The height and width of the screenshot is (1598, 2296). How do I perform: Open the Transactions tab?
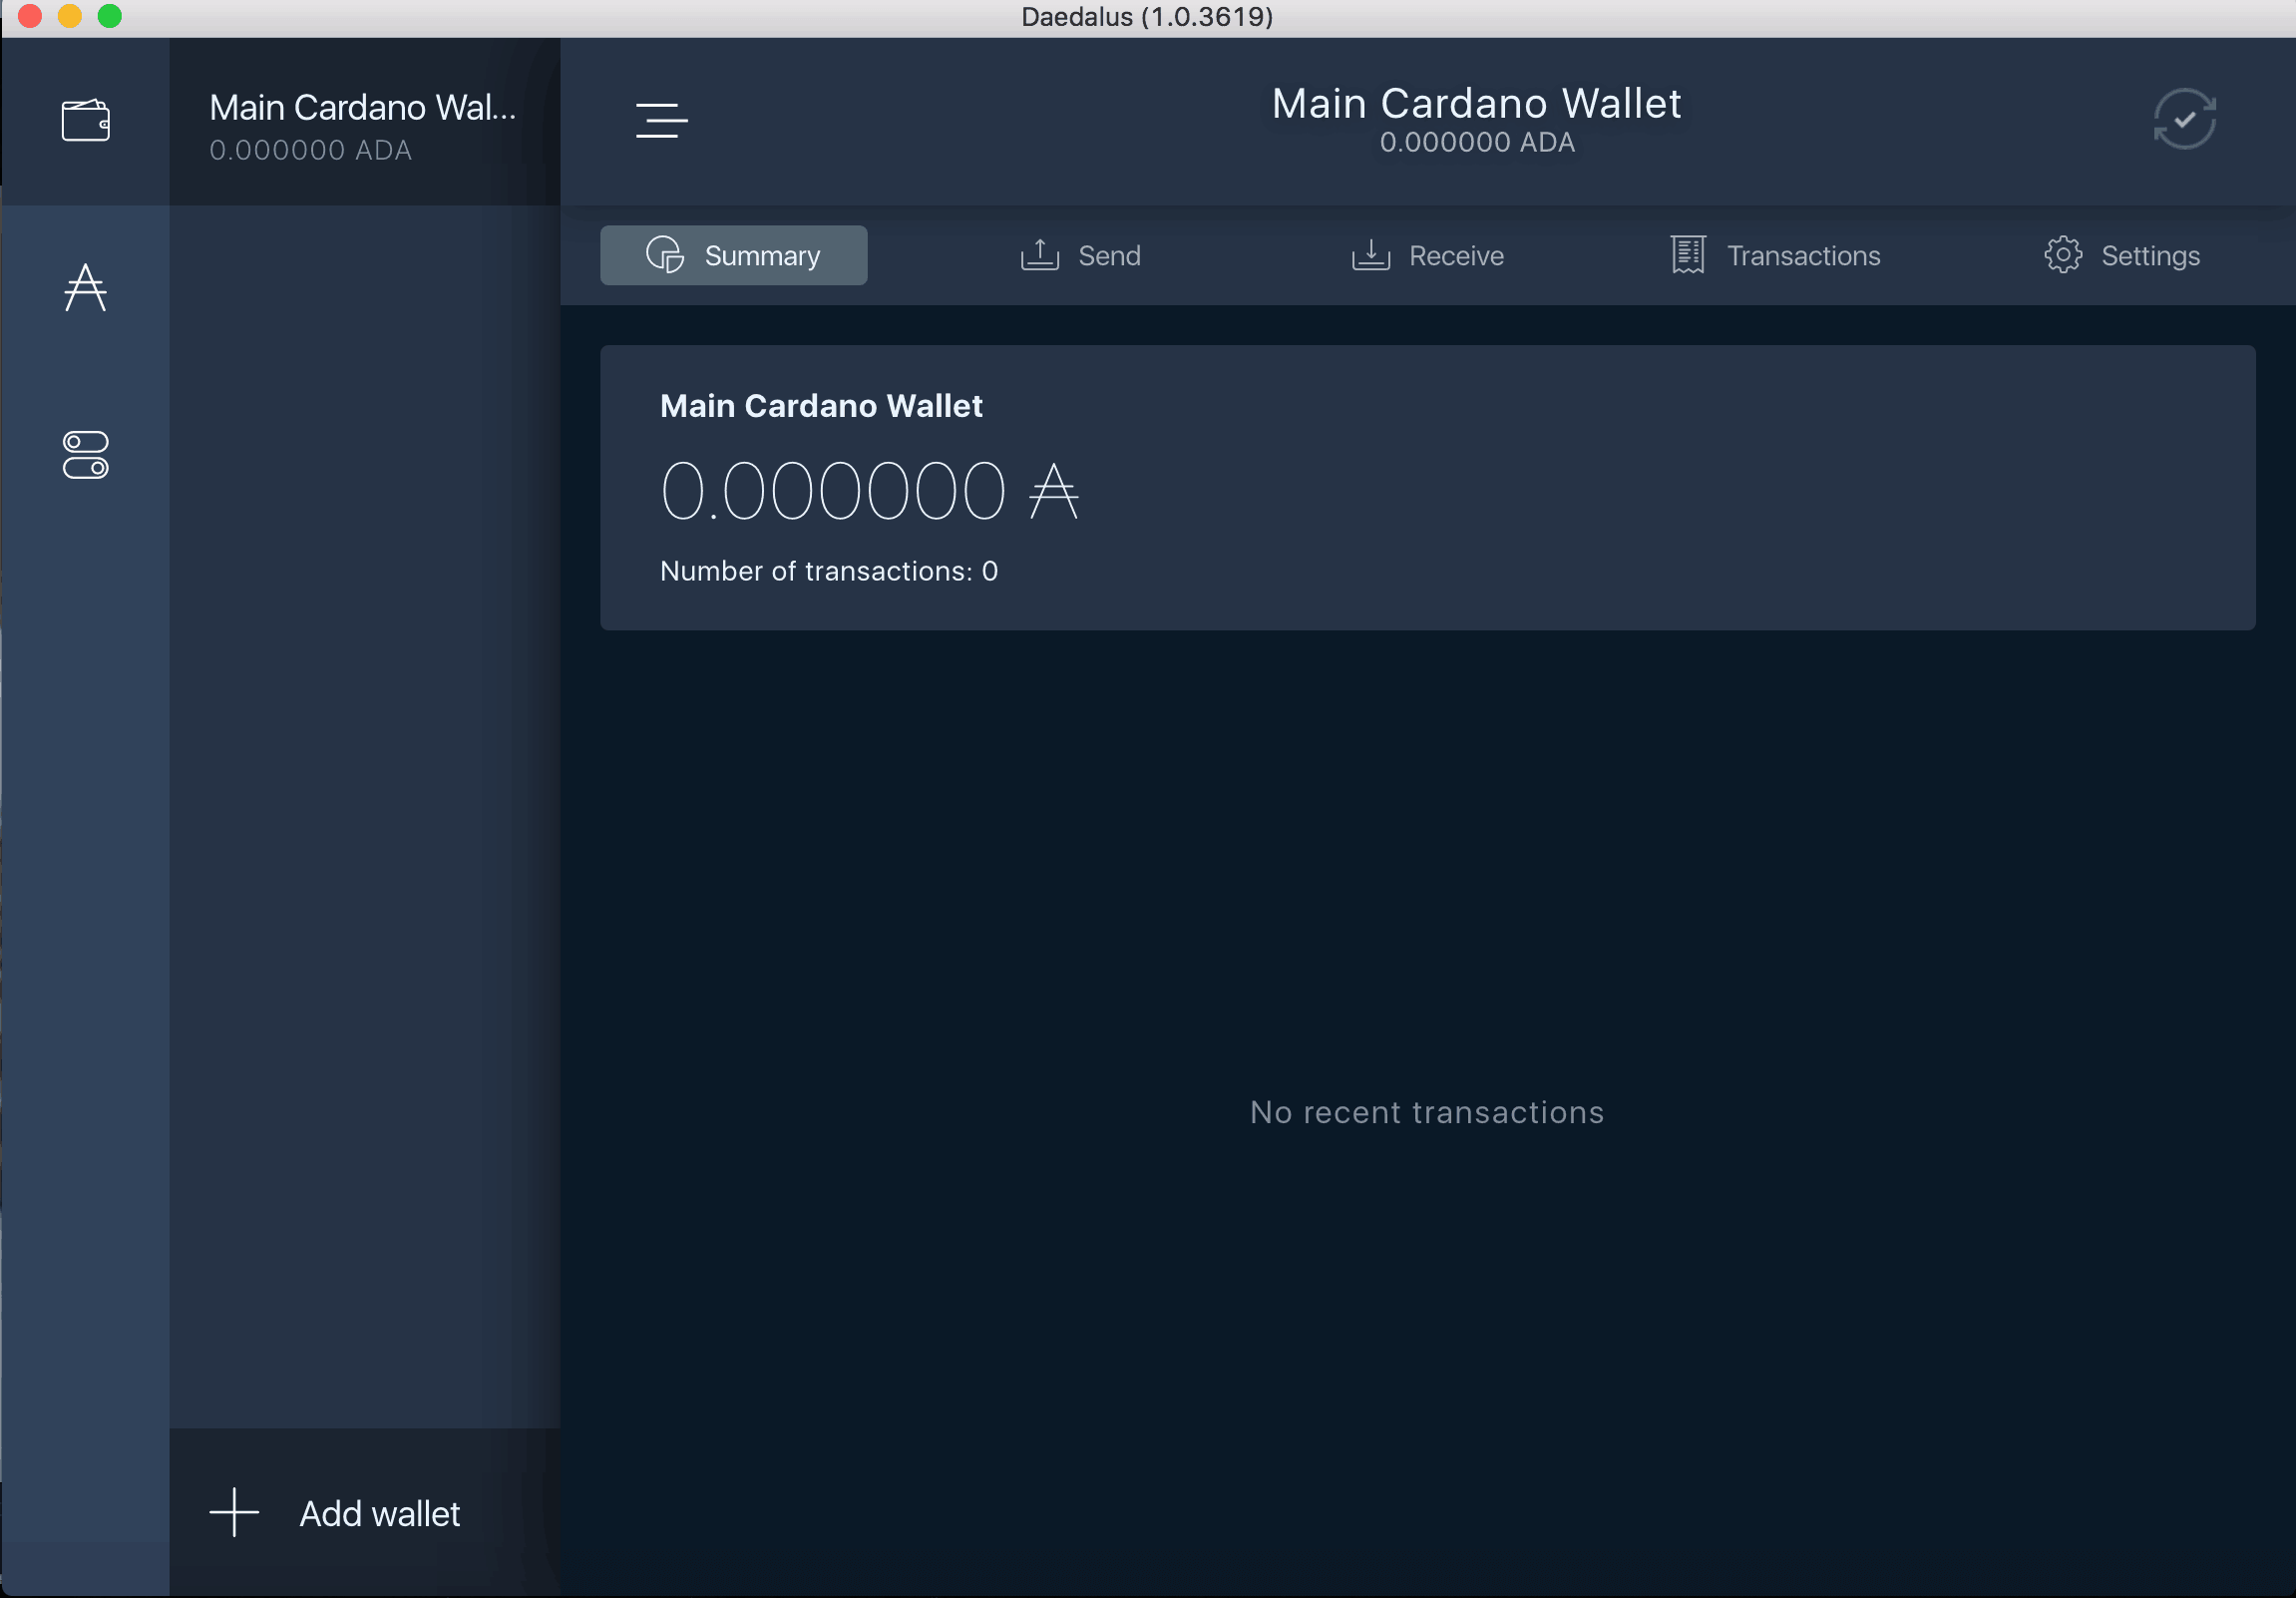coord(1774,254)
